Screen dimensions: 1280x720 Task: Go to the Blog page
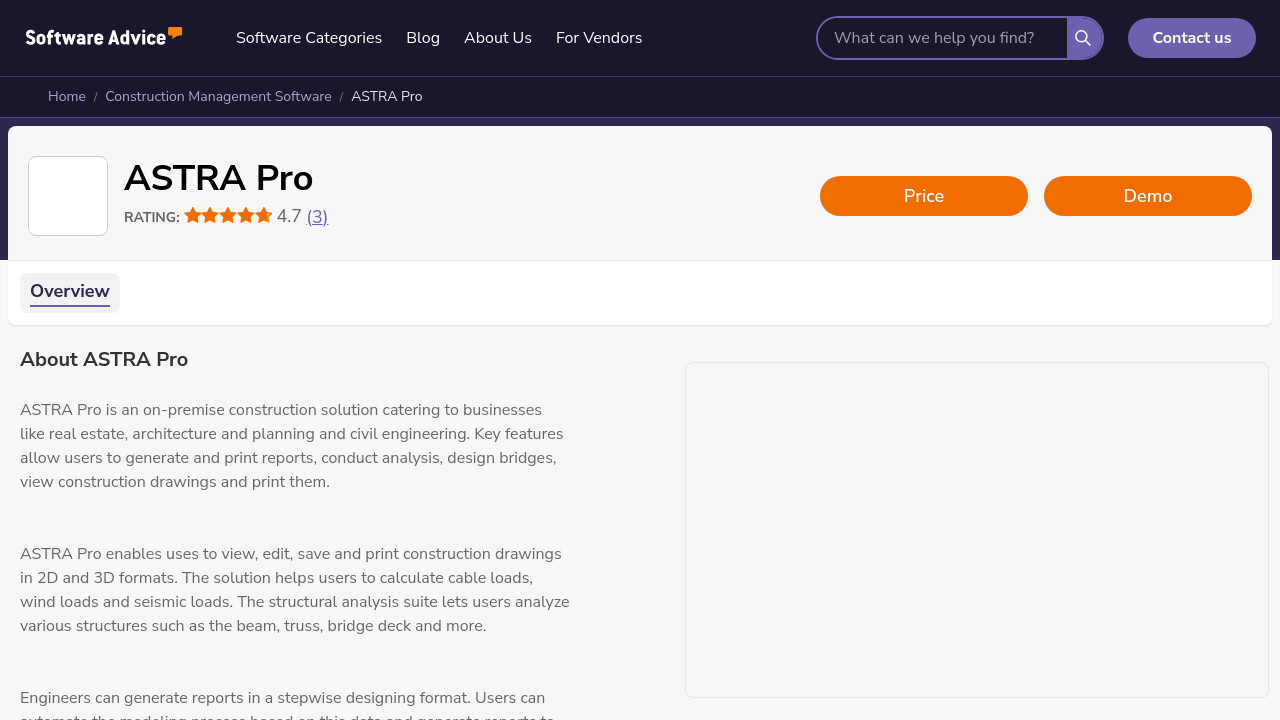(x=423, y=38)
